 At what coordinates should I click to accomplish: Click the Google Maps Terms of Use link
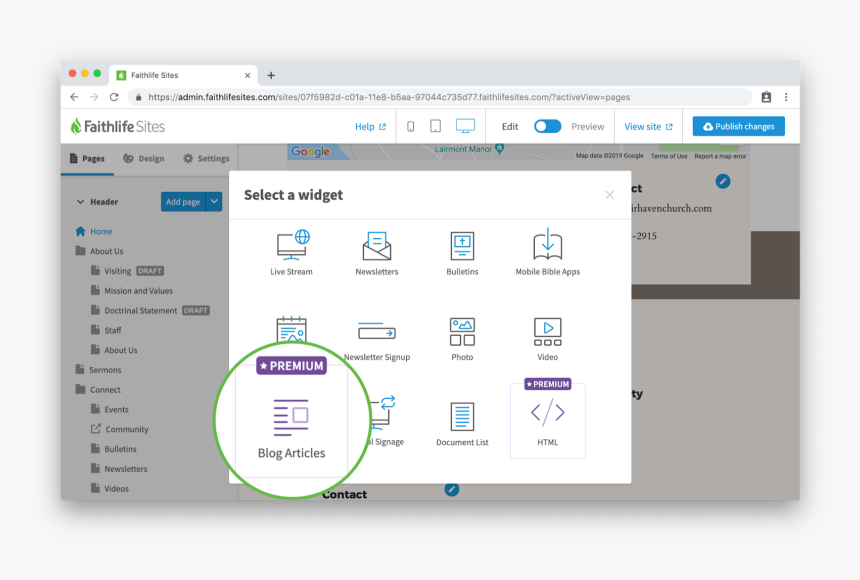click(669, 156)
